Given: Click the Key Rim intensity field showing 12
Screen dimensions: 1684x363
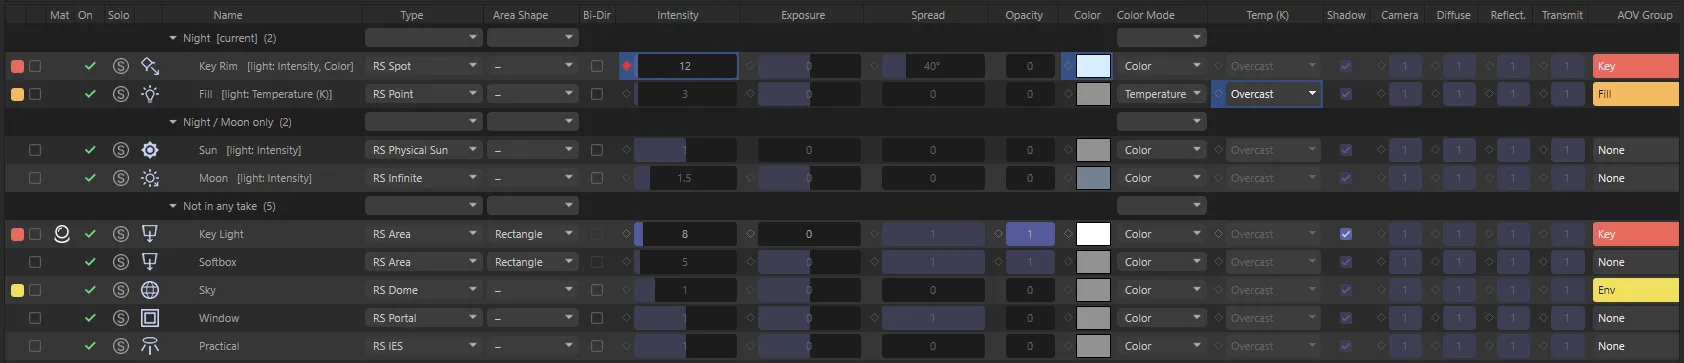Looking at the screenshot, I should coord(685,66).
